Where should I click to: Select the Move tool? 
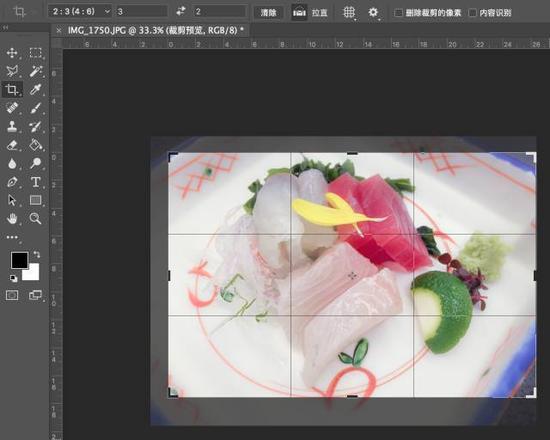pyautogui.click(x=12, y=53)
